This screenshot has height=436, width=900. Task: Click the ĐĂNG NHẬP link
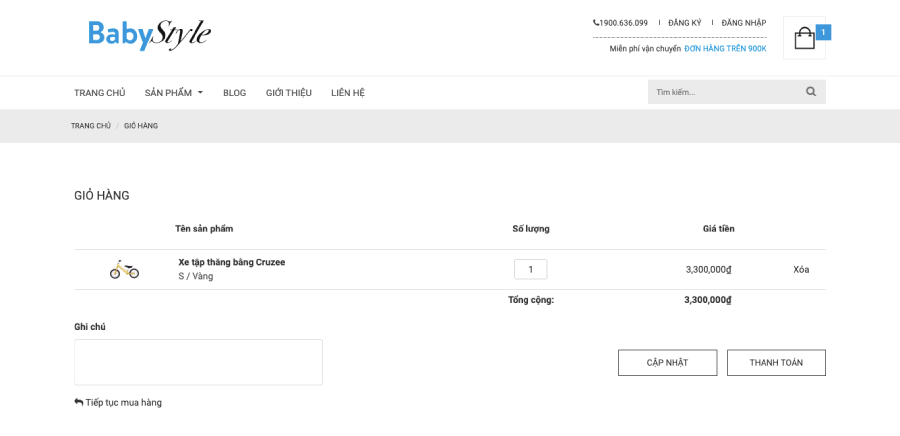click(x=744, y=23)
